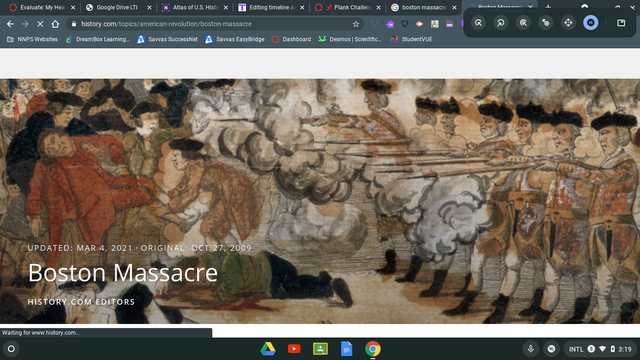Viewport: 640px width, 360px height.
Task: Open Dashboard bookmark
Action: (291, 39)
